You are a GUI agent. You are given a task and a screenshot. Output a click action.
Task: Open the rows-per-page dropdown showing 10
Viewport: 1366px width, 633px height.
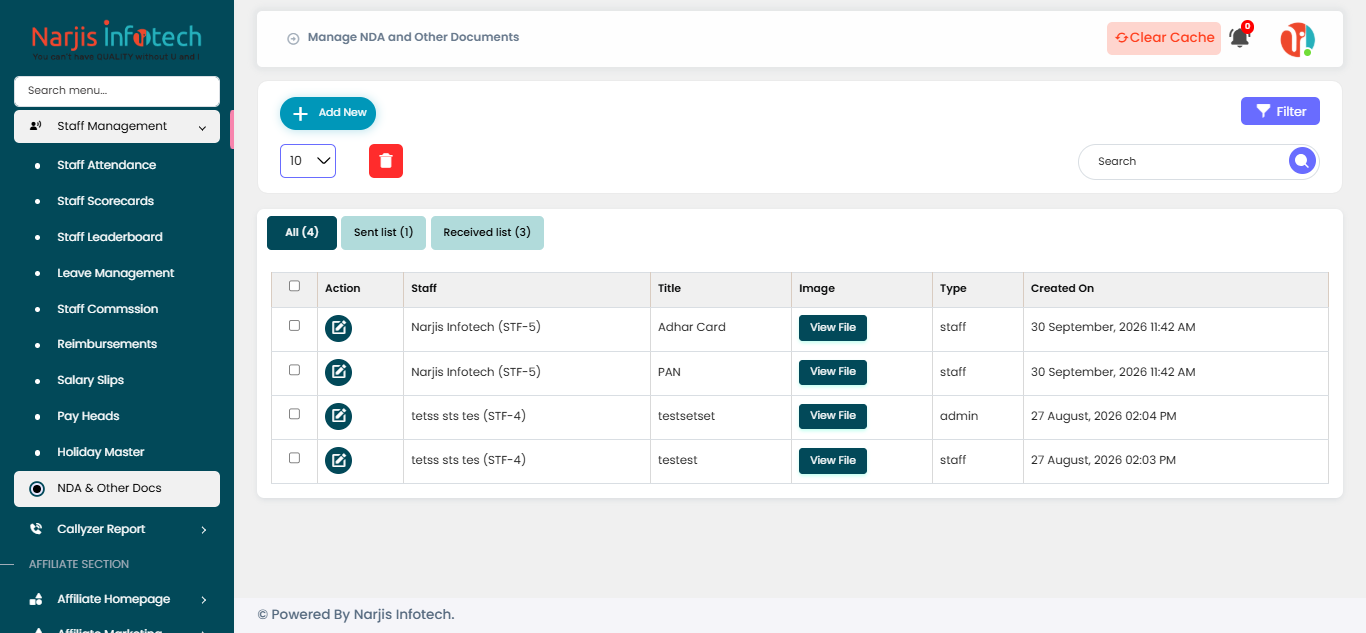[308, 161]
